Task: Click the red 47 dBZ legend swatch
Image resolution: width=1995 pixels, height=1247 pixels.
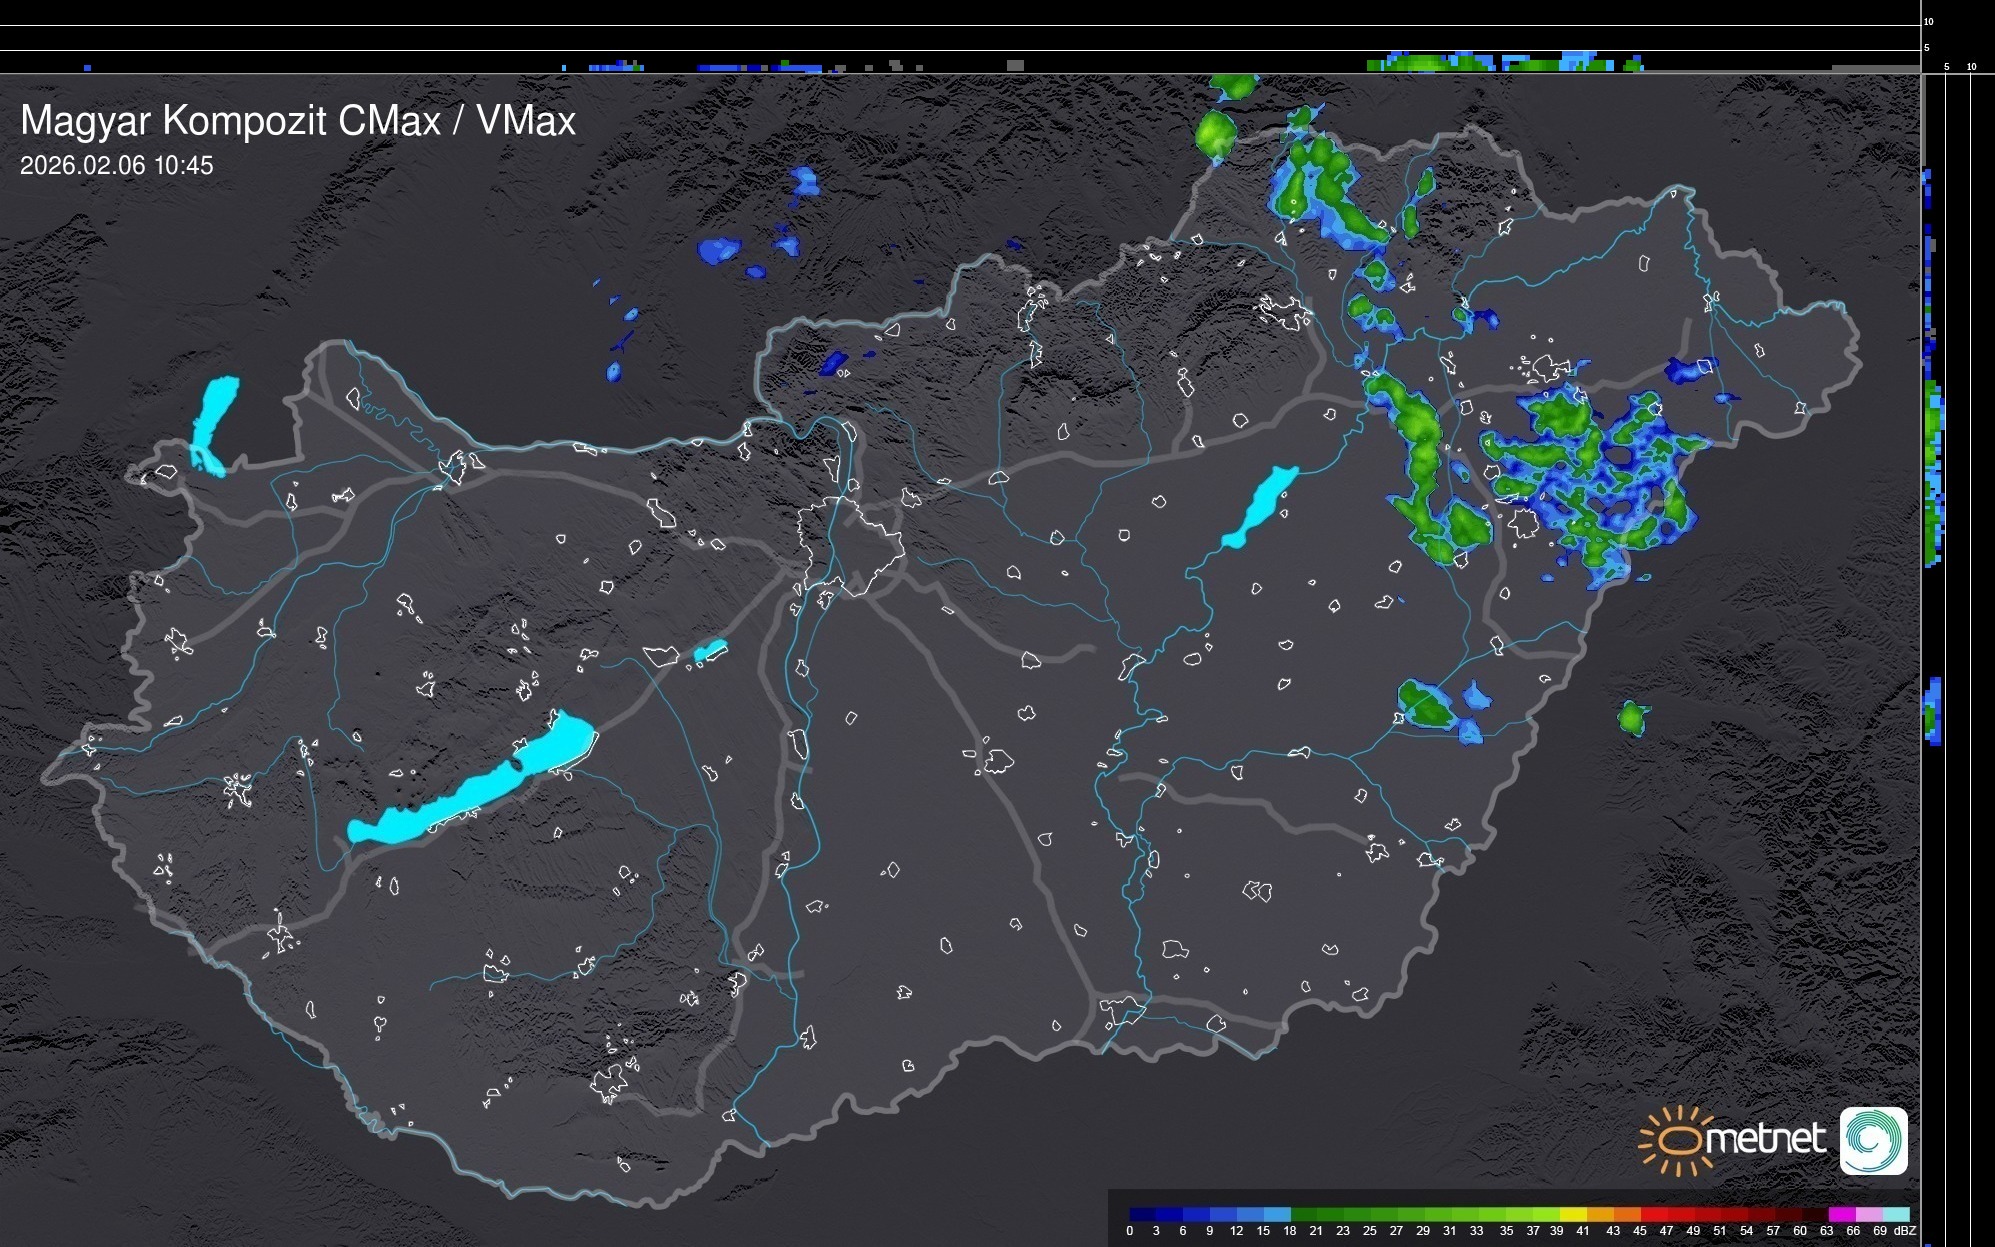Action: pos(1679,1214)
